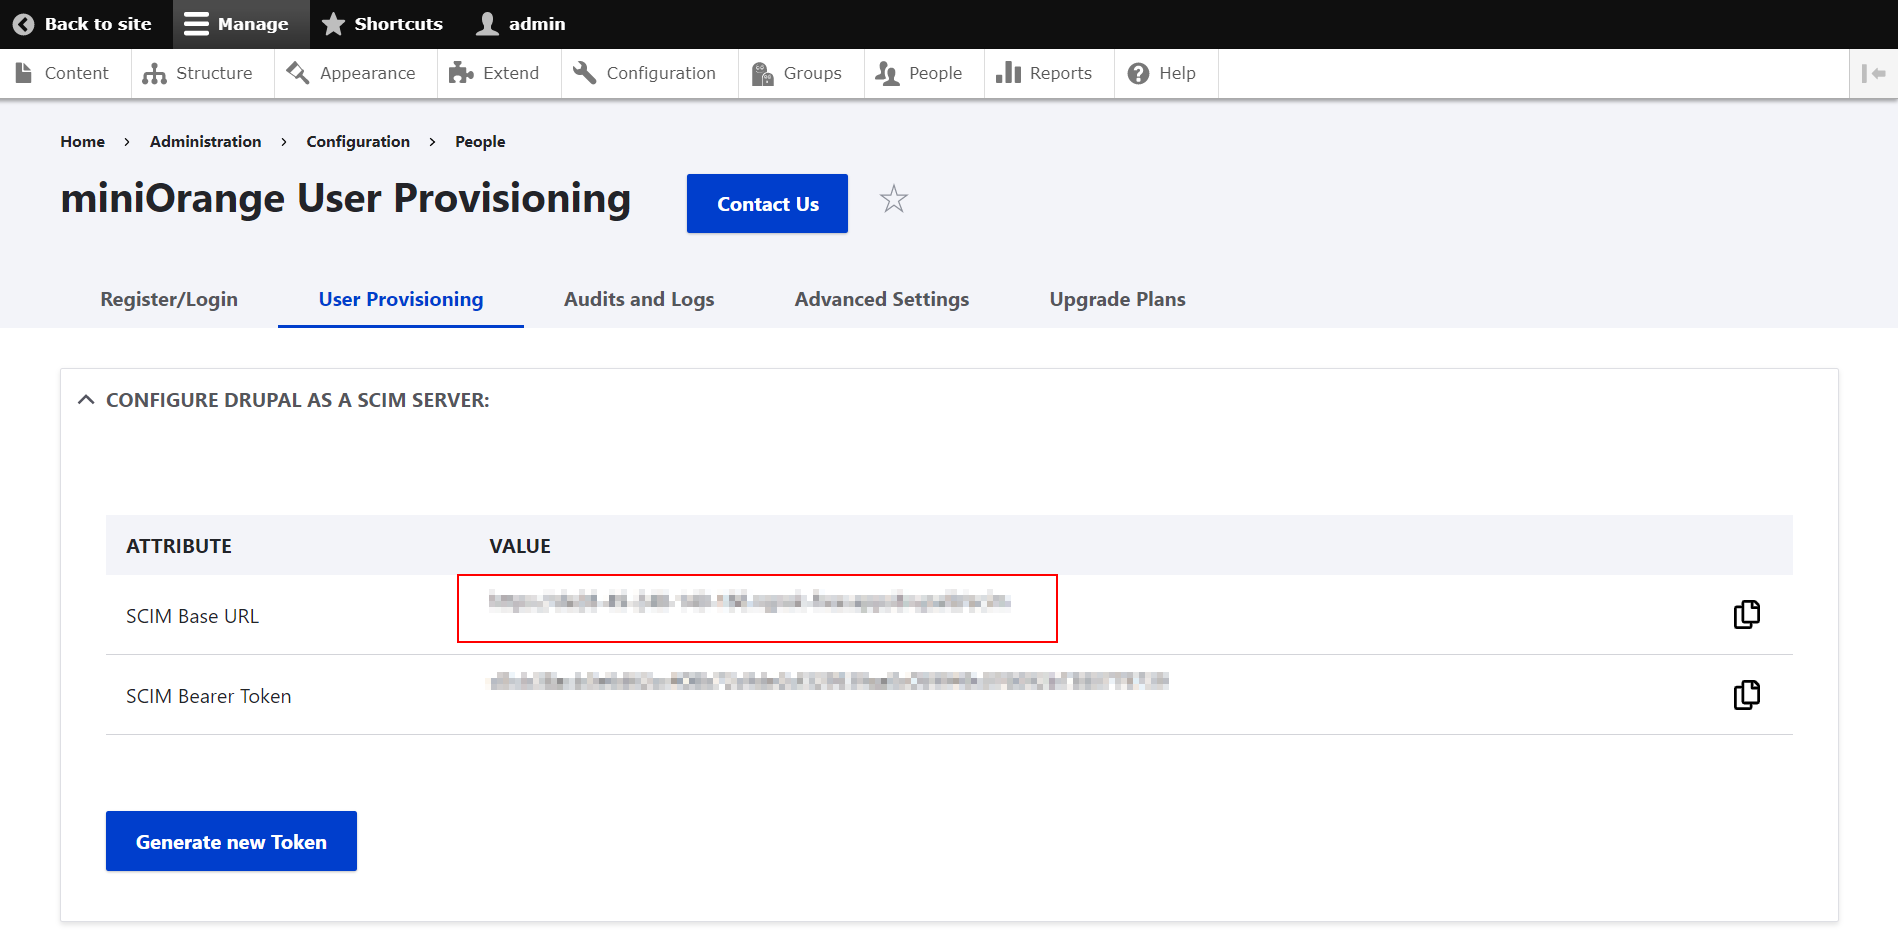Open the Shortcuts star menu
The height and width of the screenshot is (932, 1898).
pyautogui.click(x=383, y=24)
